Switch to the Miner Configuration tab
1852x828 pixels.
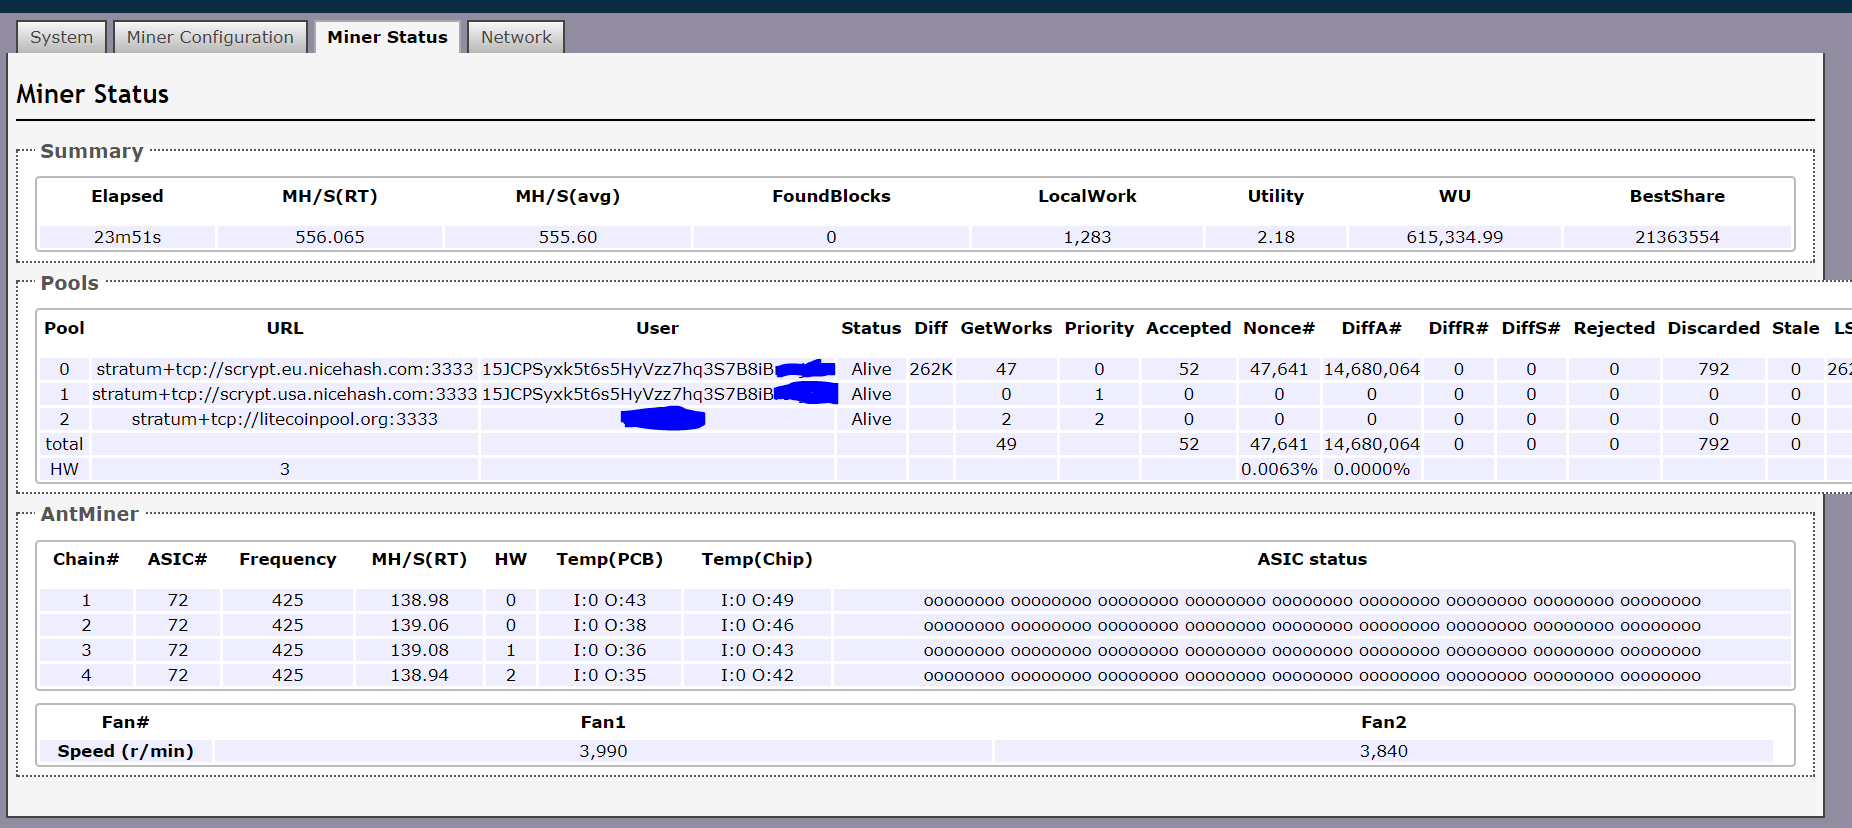210,37
